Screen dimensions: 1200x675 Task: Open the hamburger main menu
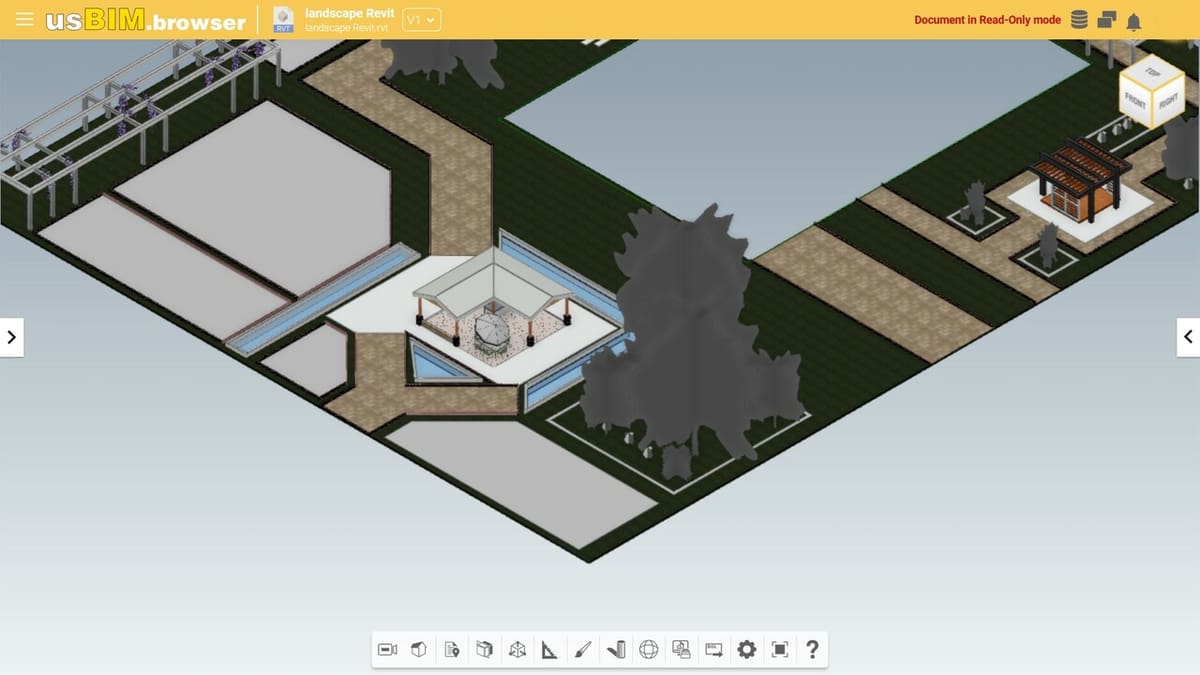pyautogui.click(x=25, y=20)
